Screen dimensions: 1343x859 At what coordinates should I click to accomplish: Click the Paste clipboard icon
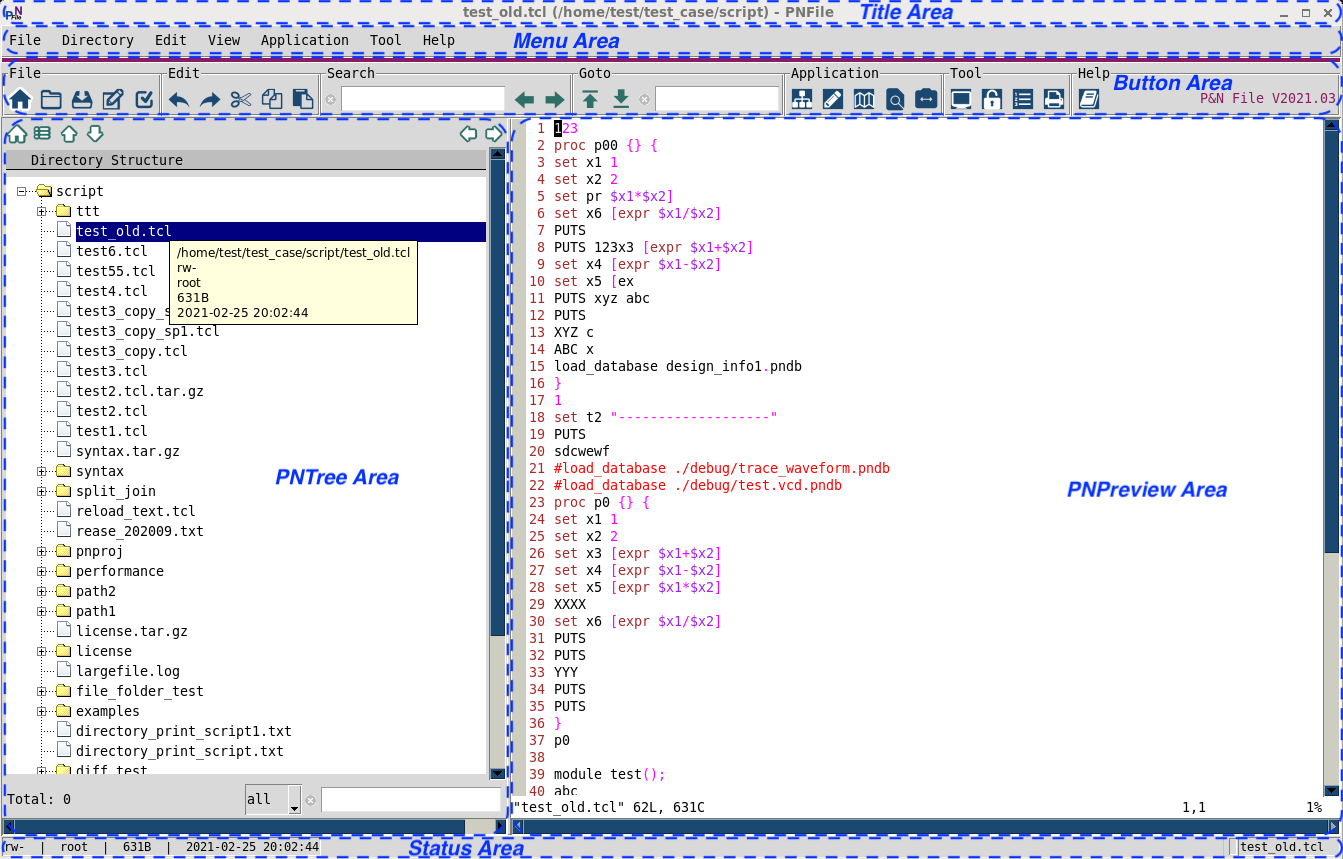pyautogui.click(x=303, y=99)
